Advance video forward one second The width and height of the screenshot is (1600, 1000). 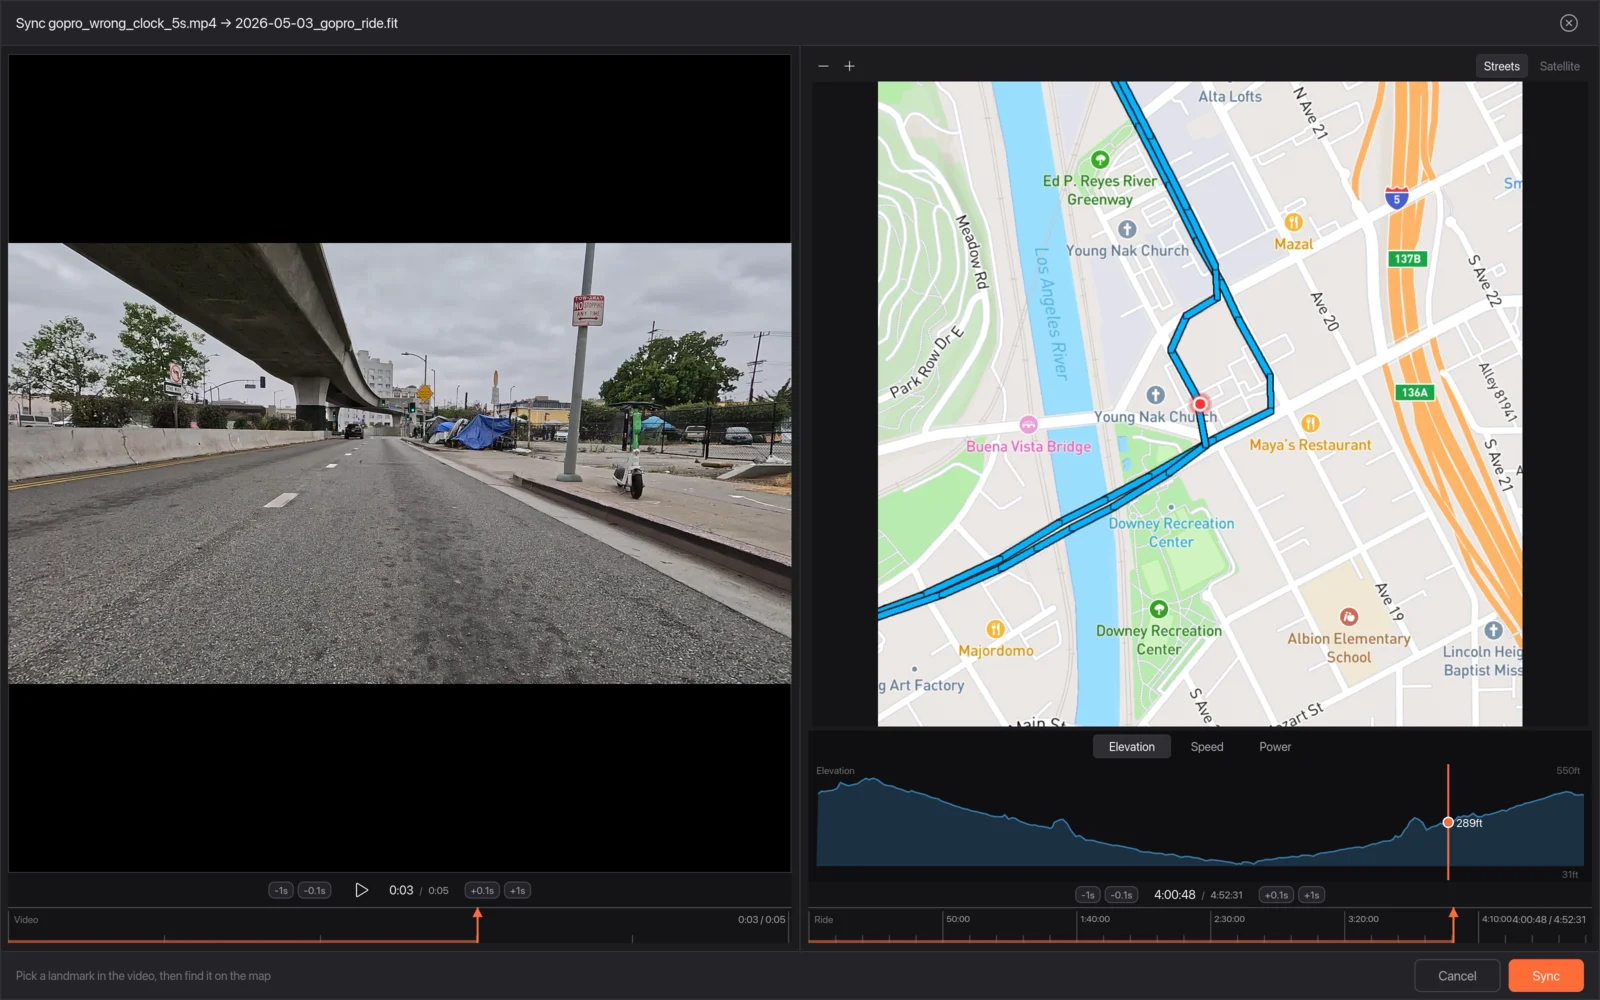tap(517, 890)
